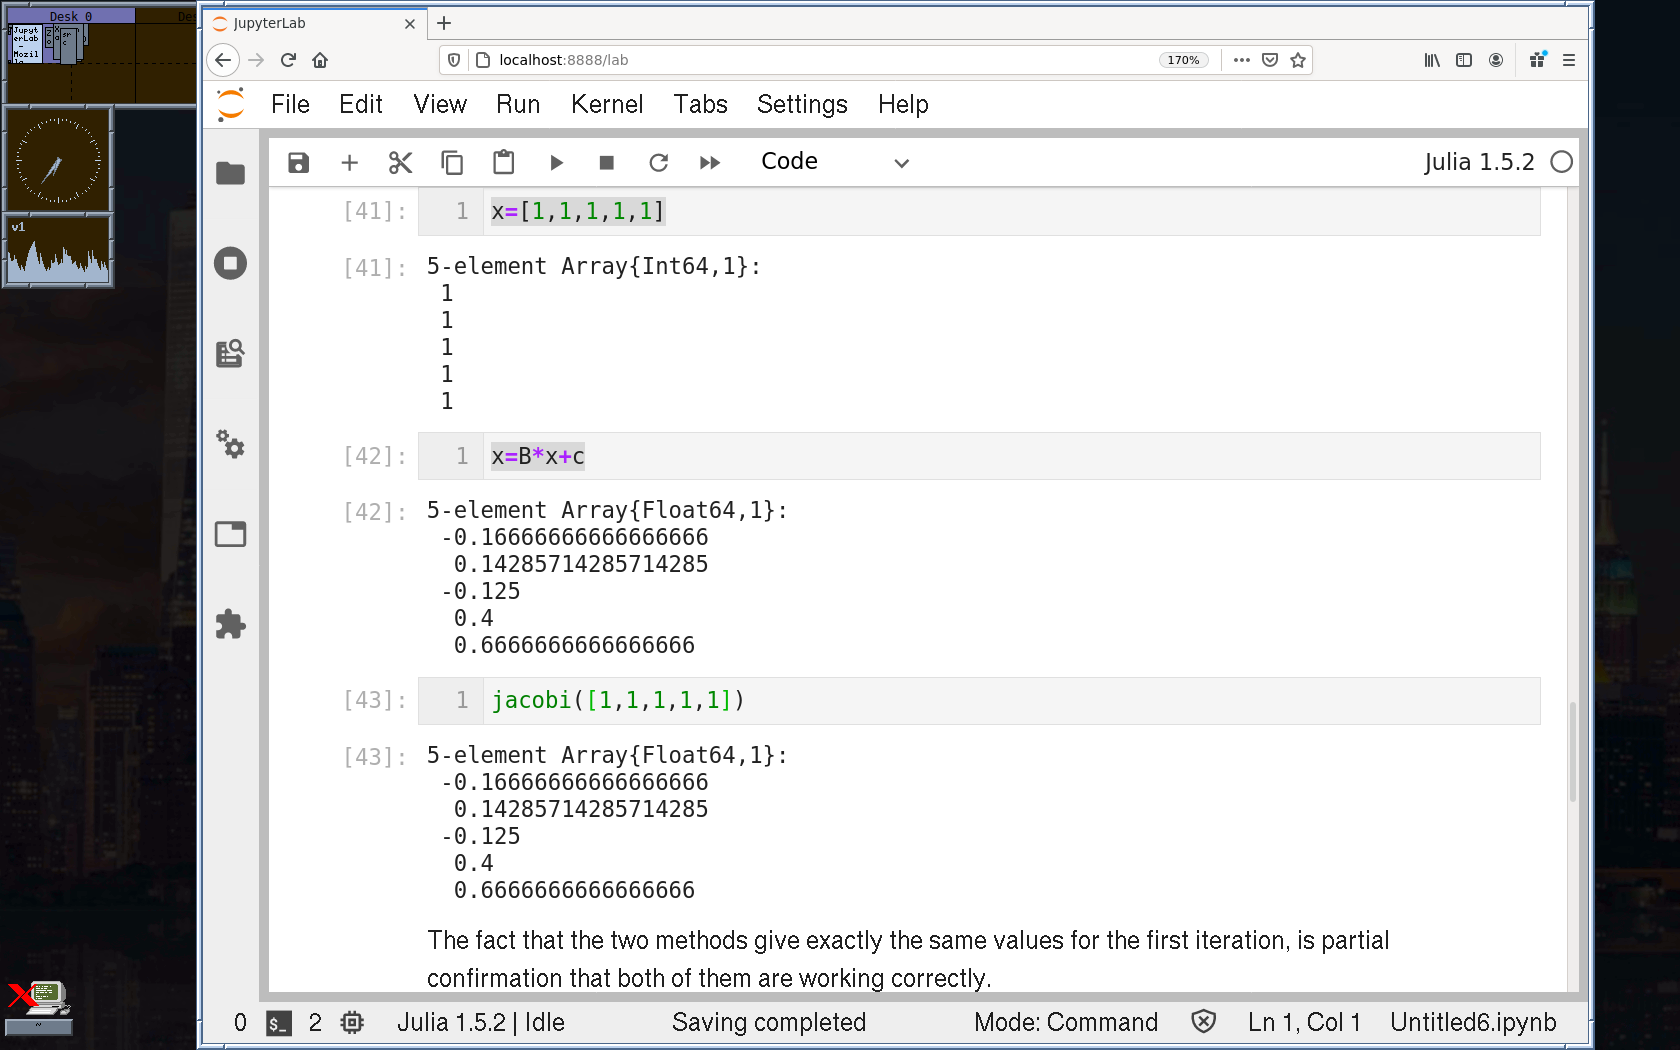Image resolution: width=1680 pixels, height=1050 pixels.
Task: Run the selected cell with the play icon
Action: coord(556,163)
